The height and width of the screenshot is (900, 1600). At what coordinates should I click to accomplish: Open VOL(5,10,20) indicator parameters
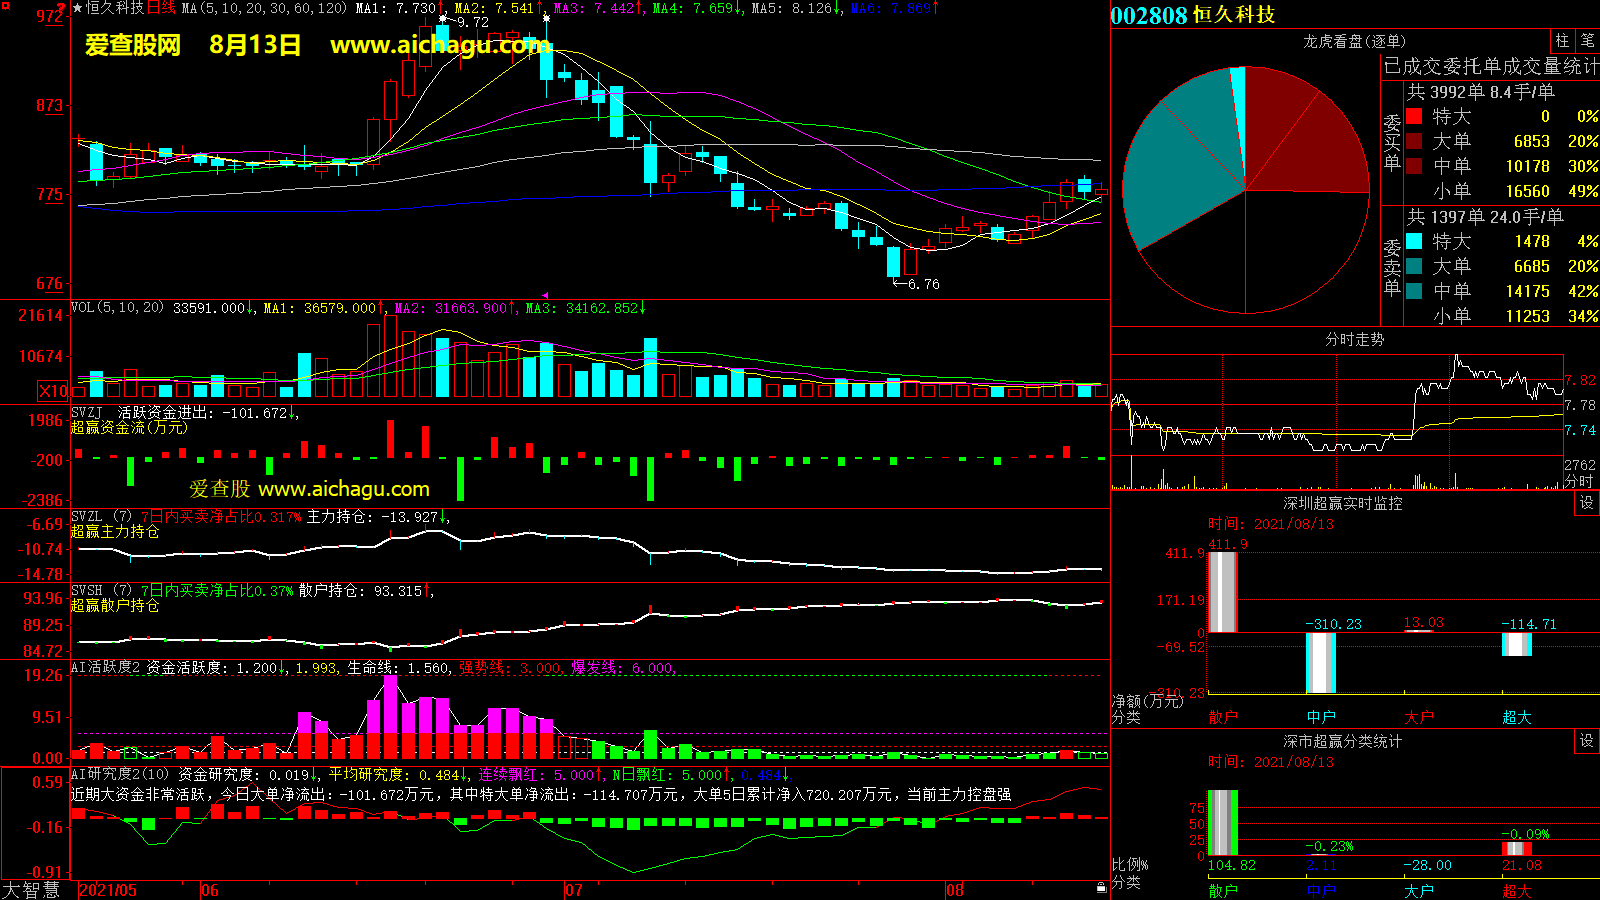[x=117, y=308]
